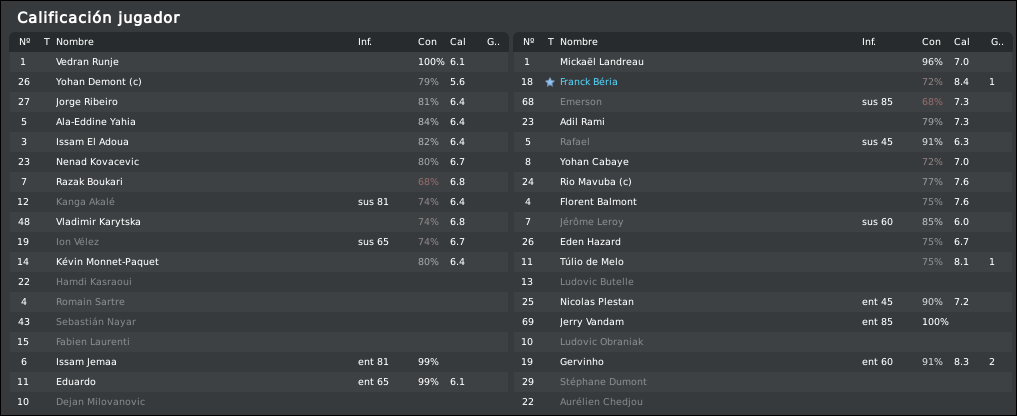Select the unused substitute Dejan Milovanovic

[100, 402]
